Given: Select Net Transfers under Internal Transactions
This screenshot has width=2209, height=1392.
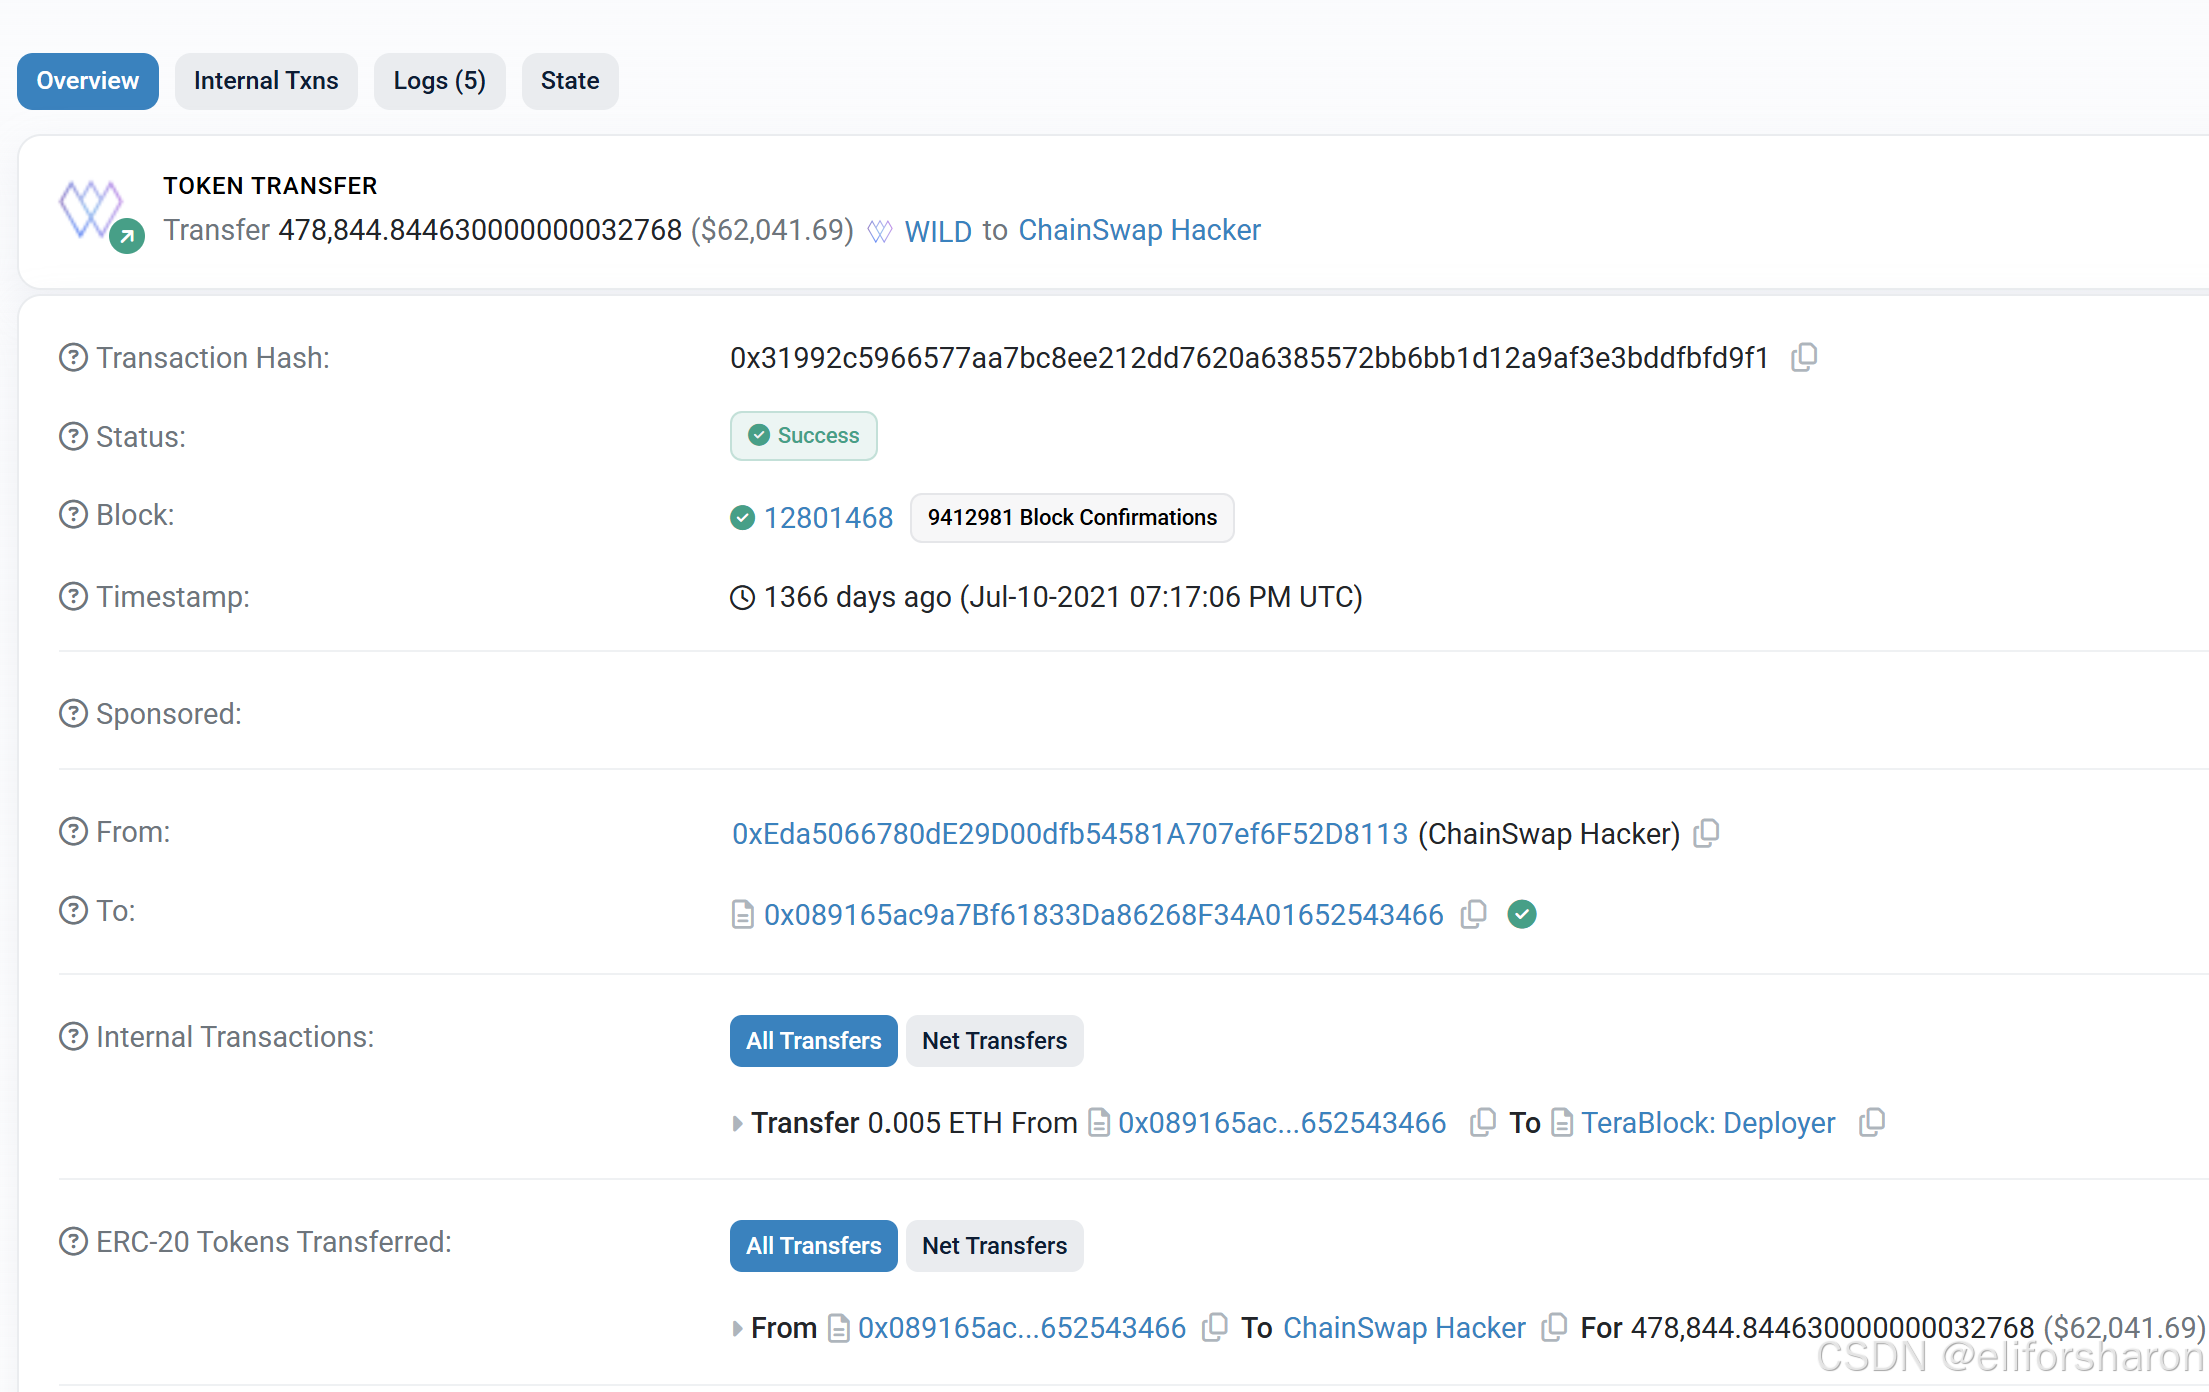Looking at the screenshot, I should coord(994,1040).
